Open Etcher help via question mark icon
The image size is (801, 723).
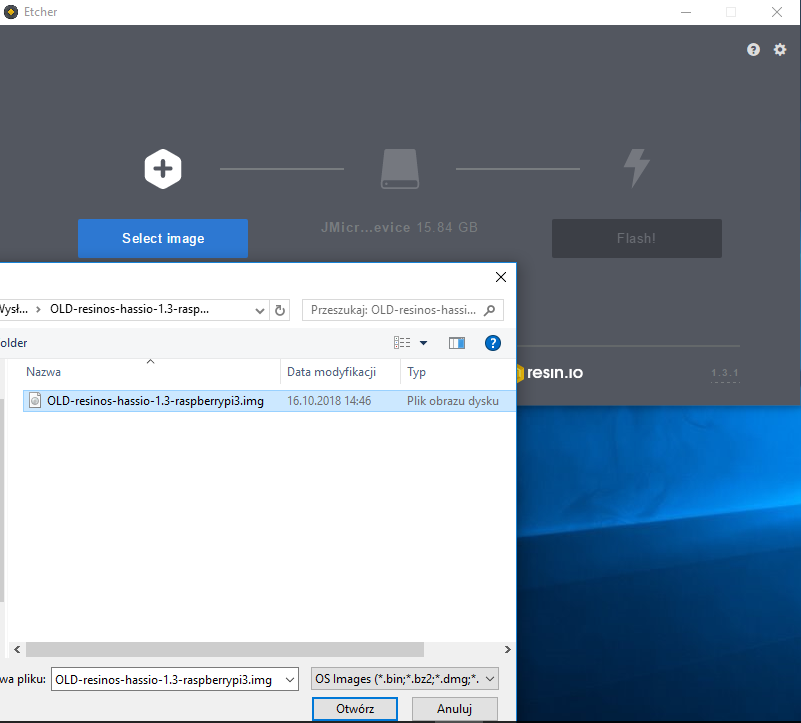(753, 50)
